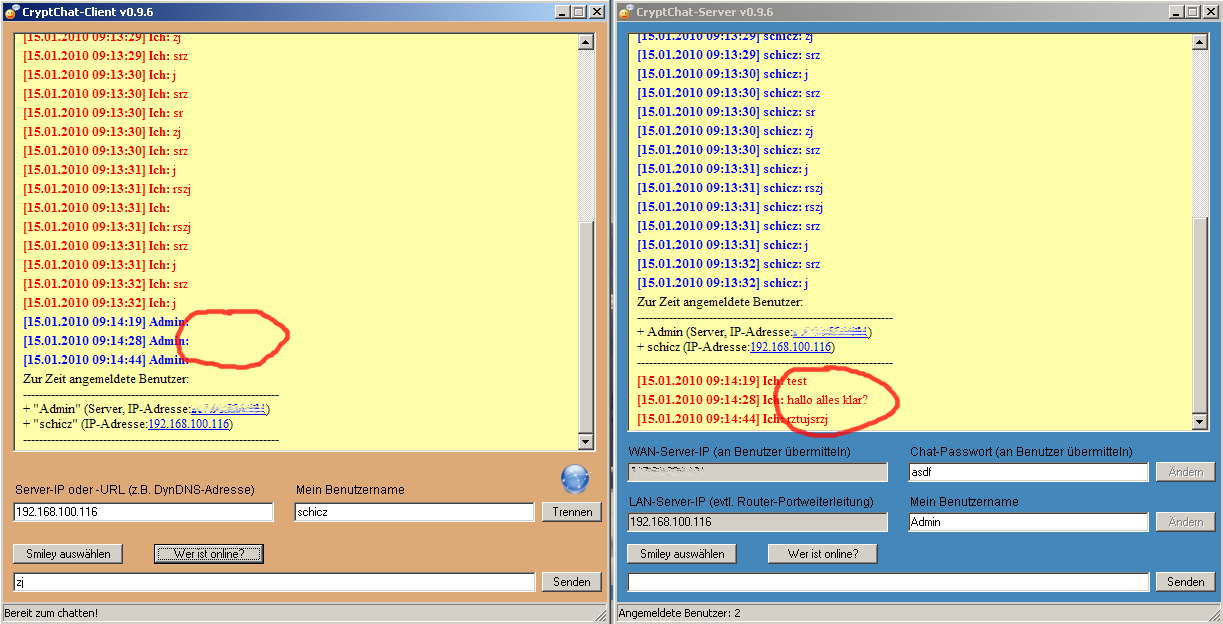
Task: Send the client message with Senden
Action: click(571, 581)
